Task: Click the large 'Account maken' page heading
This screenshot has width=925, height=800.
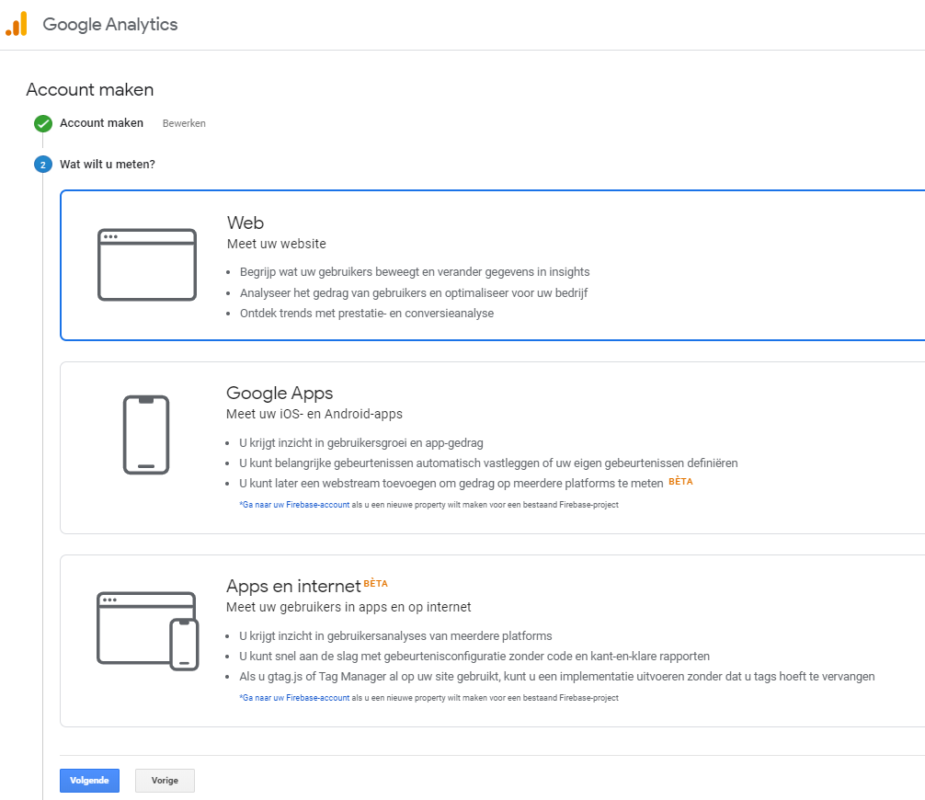Action: (90, 90)
